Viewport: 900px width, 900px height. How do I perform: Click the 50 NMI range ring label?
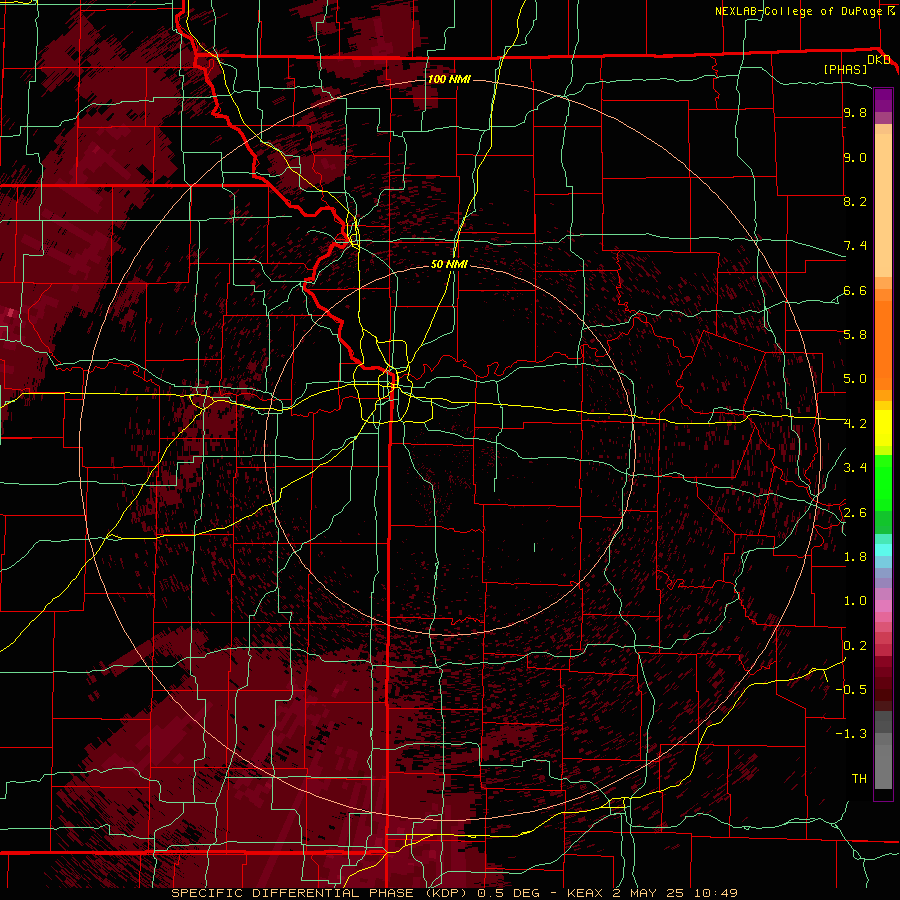pyautogui.click(x=449, y=264)
